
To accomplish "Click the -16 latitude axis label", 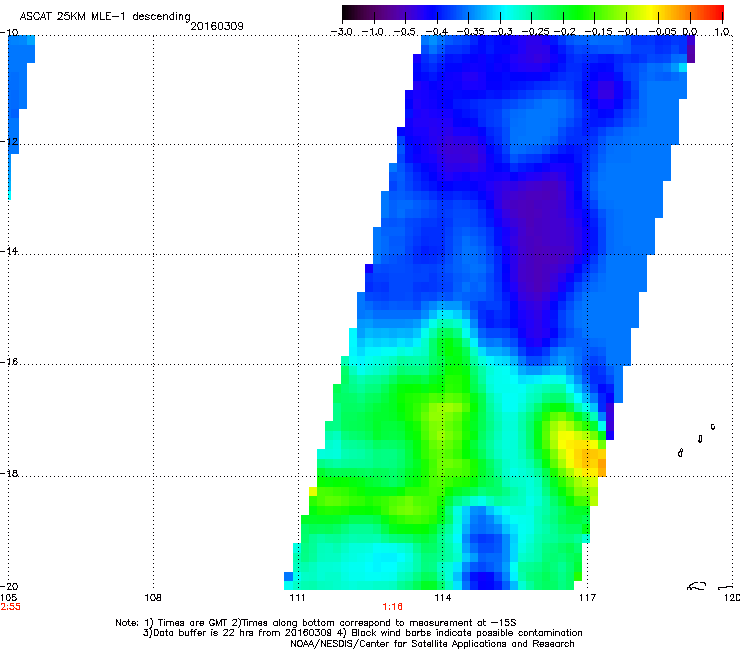I will 9,361.
